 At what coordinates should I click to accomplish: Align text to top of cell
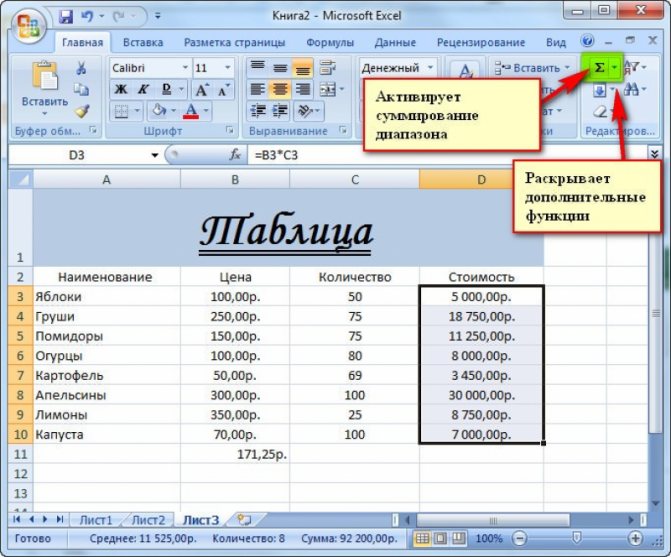[258, 68]
